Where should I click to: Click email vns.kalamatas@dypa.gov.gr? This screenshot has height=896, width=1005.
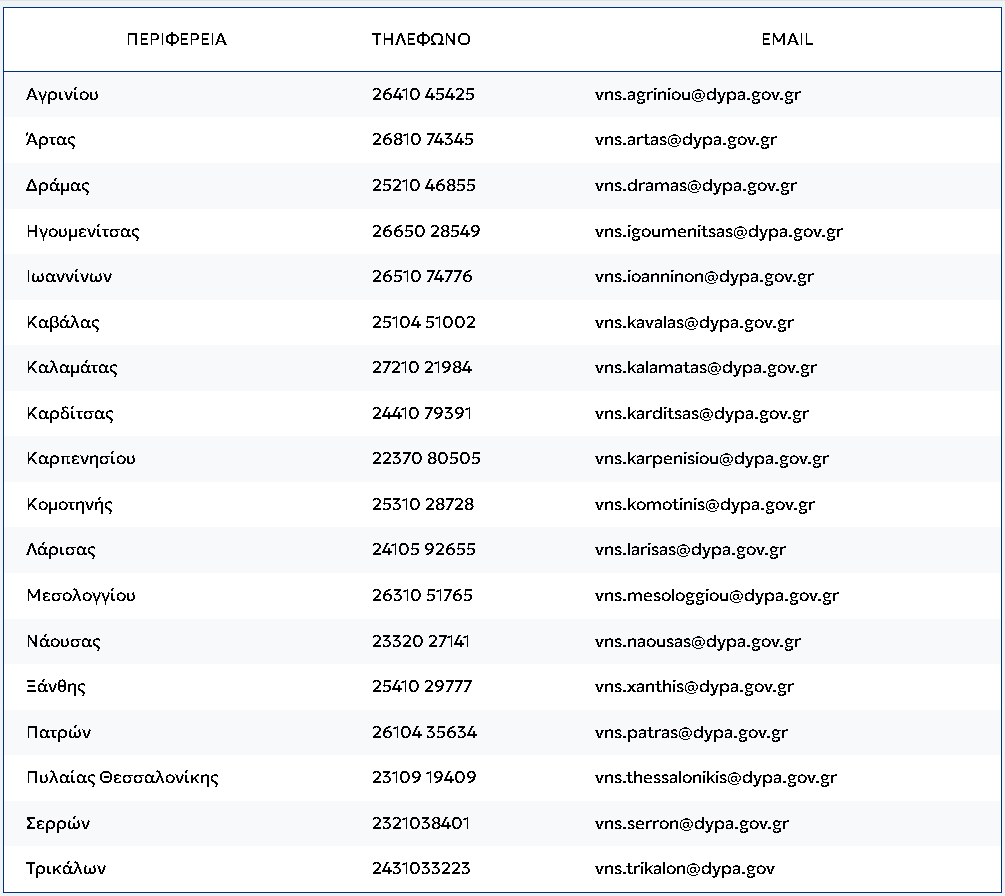point(706,368)
